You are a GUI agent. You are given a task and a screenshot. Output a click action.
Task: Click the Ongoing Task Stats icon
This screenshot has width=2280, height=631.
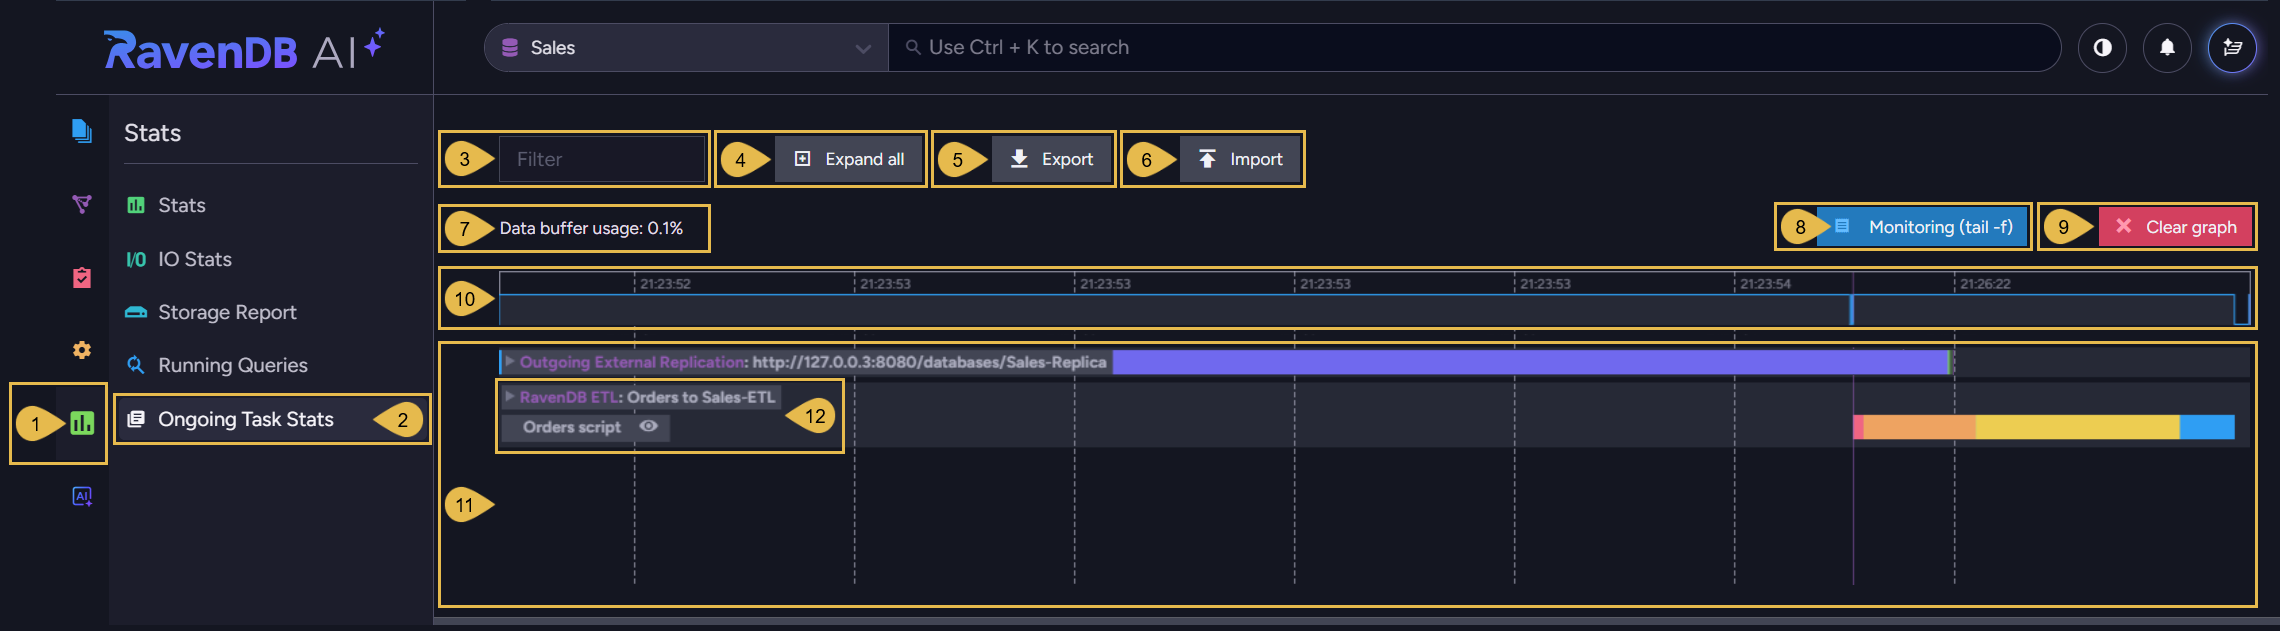pos(135,419)
